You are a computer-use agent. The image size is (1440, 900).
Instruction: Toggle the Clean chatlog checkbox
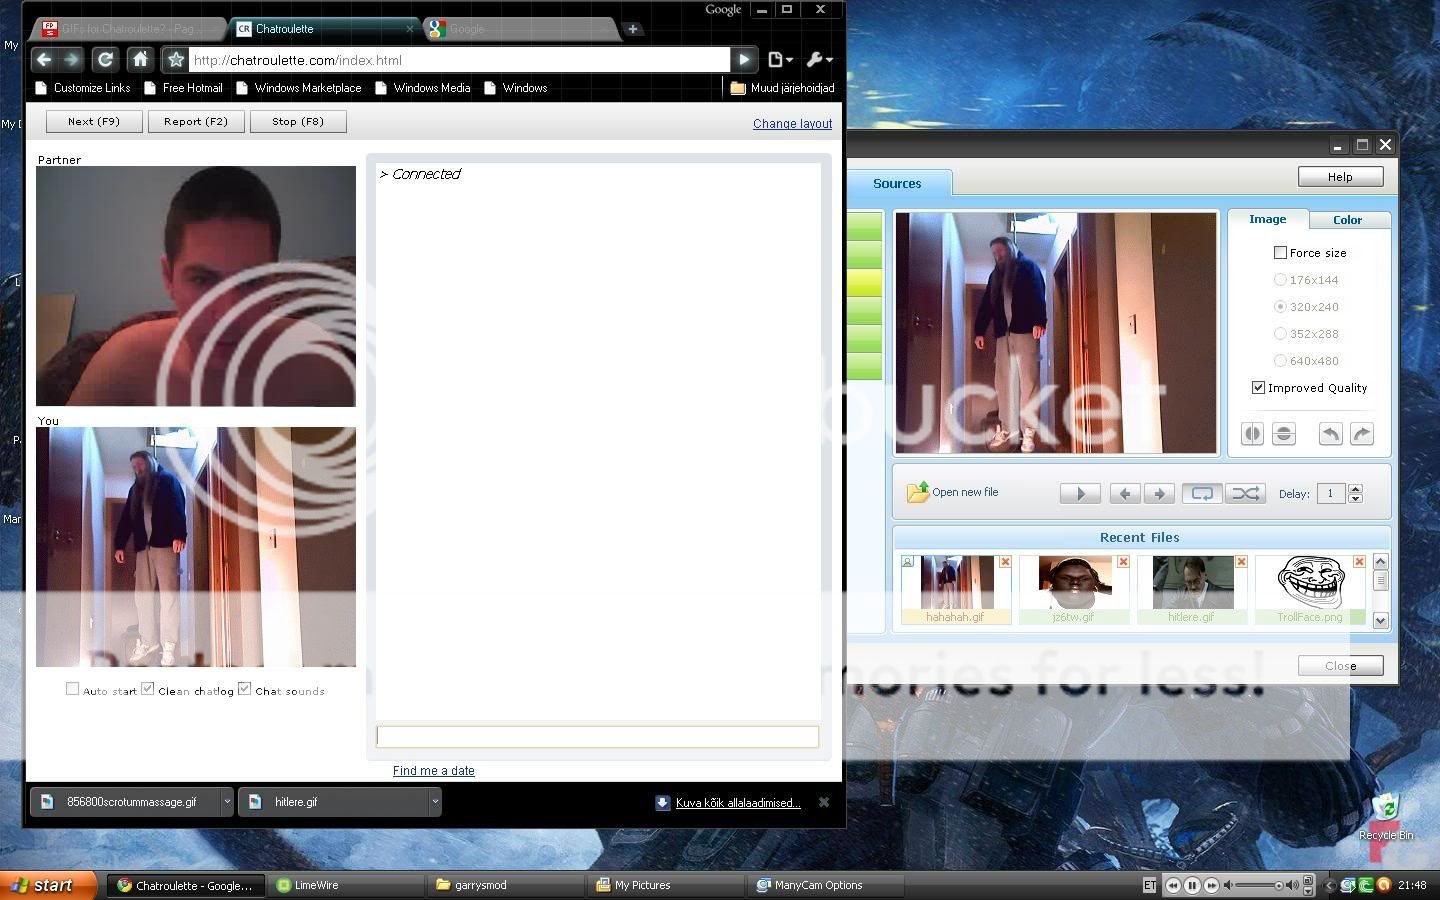point(148,689)
